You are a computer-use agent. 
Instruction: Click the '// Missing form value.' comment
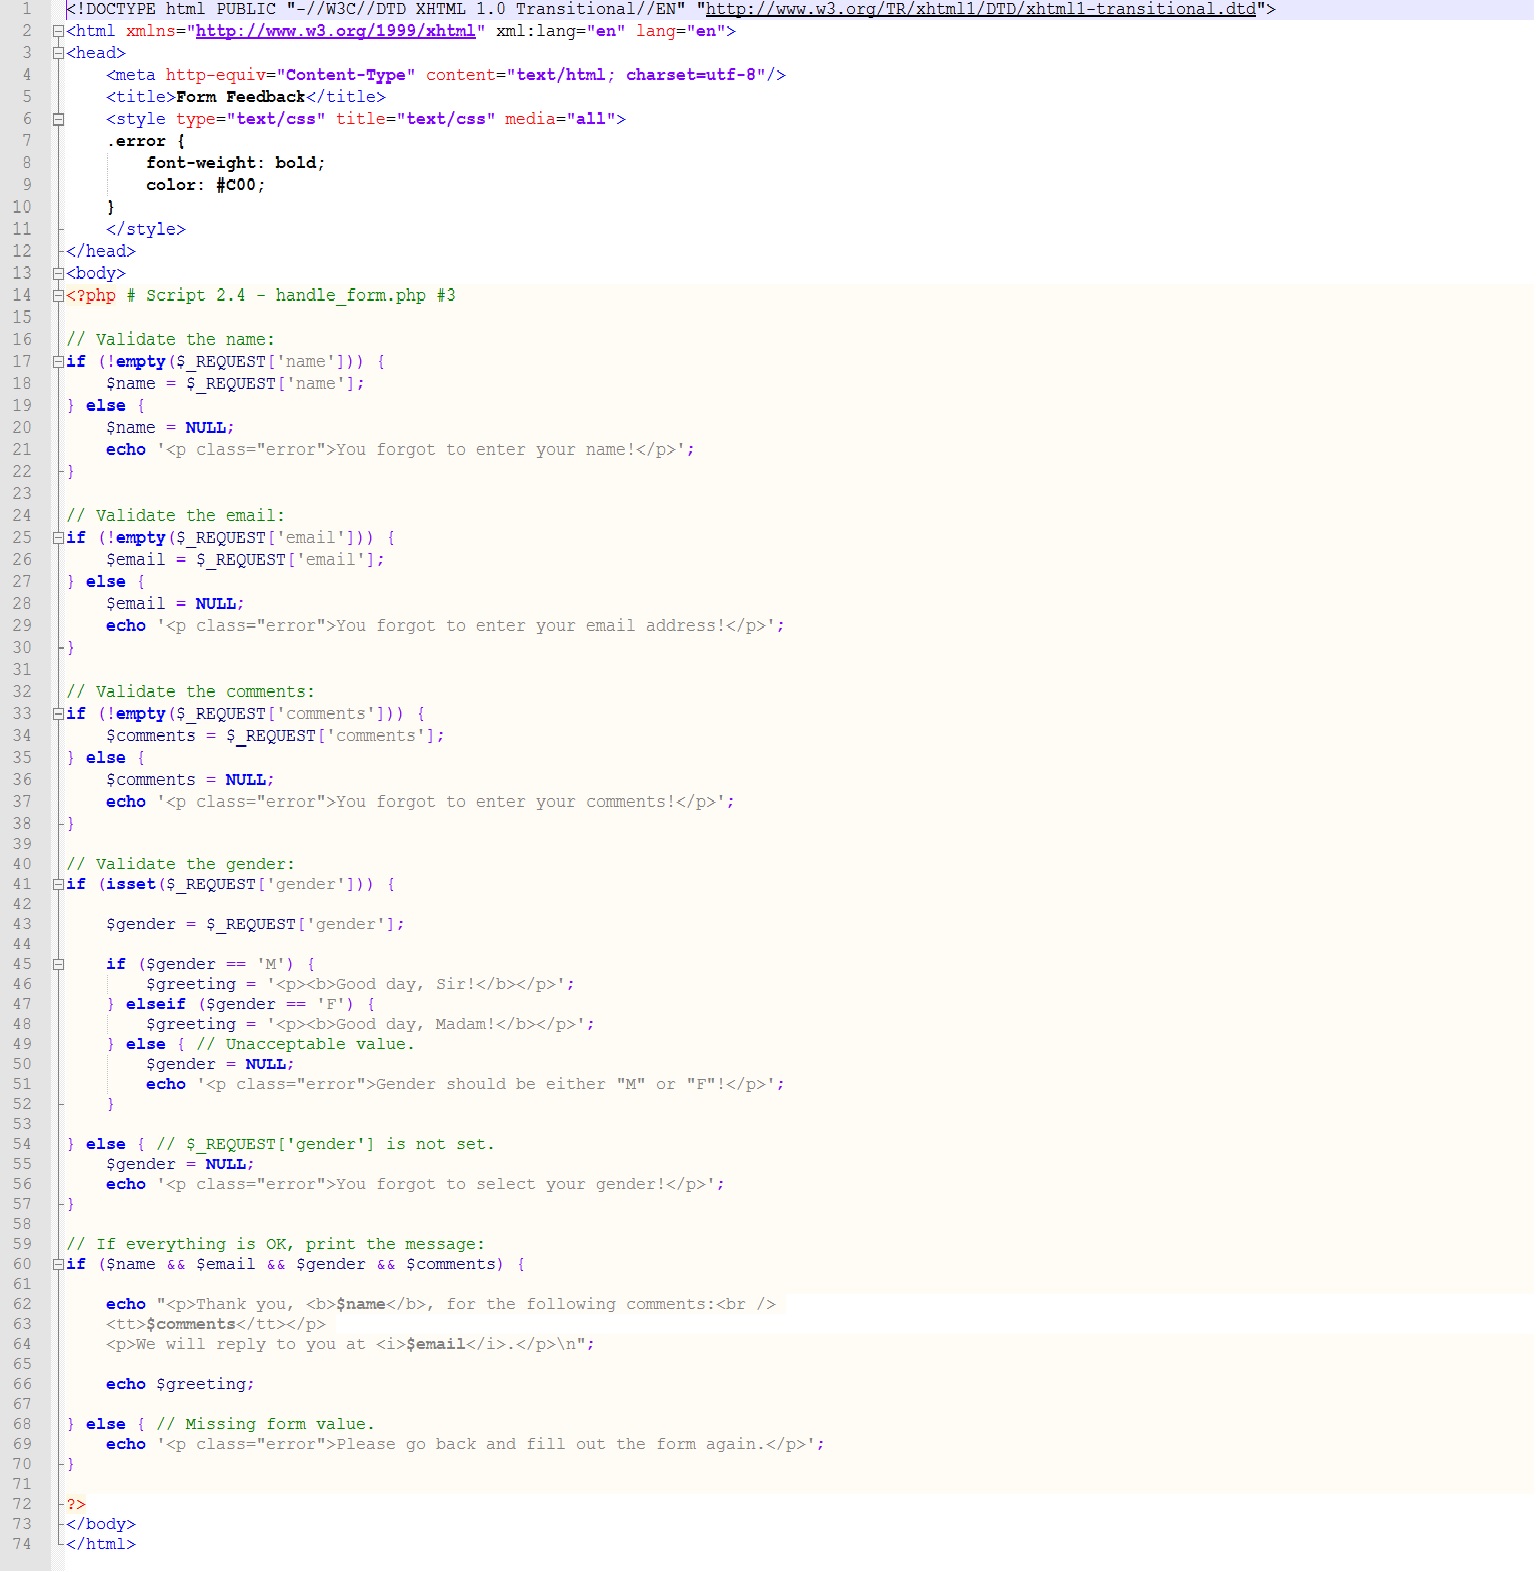tap(266, 1424)
